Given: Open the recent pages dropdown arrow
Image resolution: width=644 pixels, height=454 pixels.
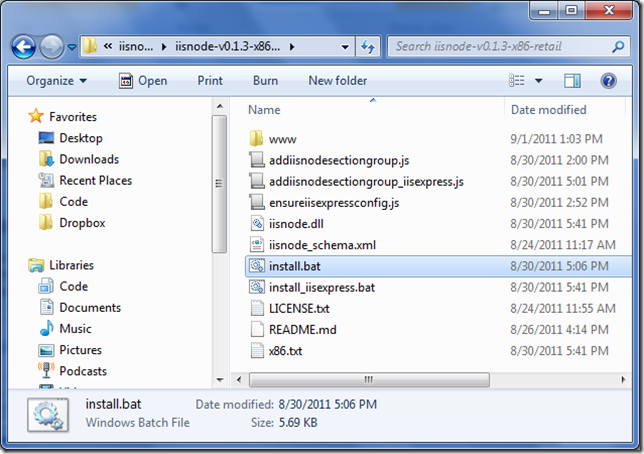Looking at the screenshot, I should pos(71,47).
